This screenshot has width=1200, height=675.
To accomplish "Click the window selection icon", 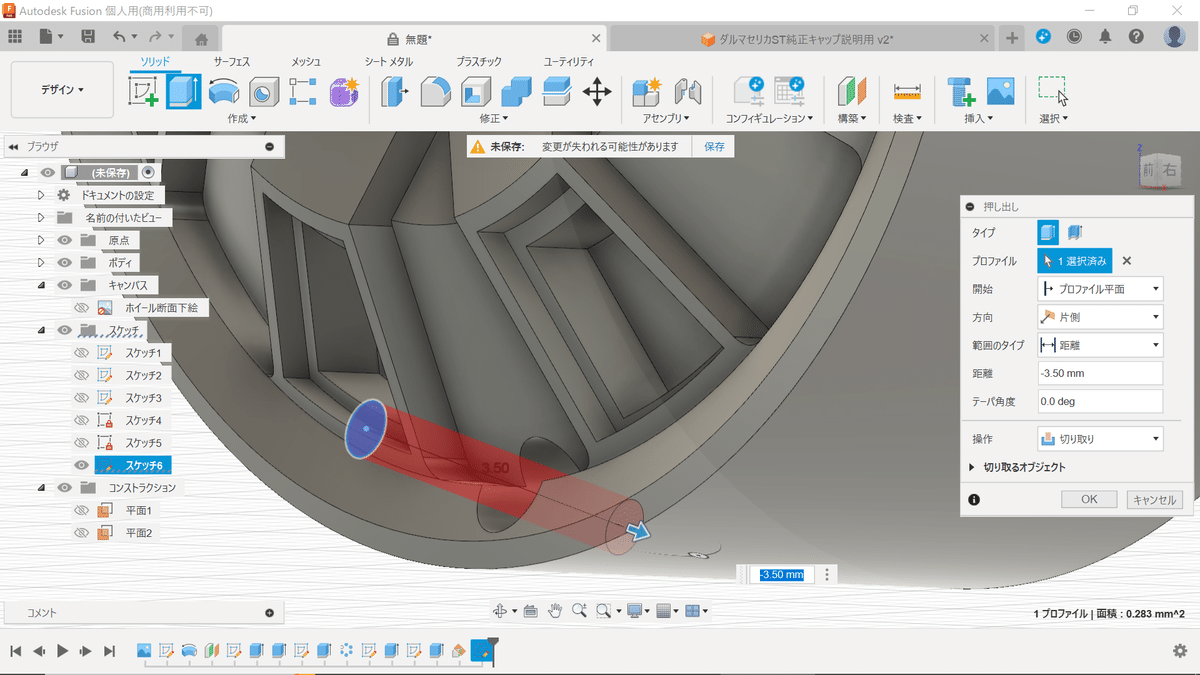I will pyautogui.click(x=1053, y=91).
